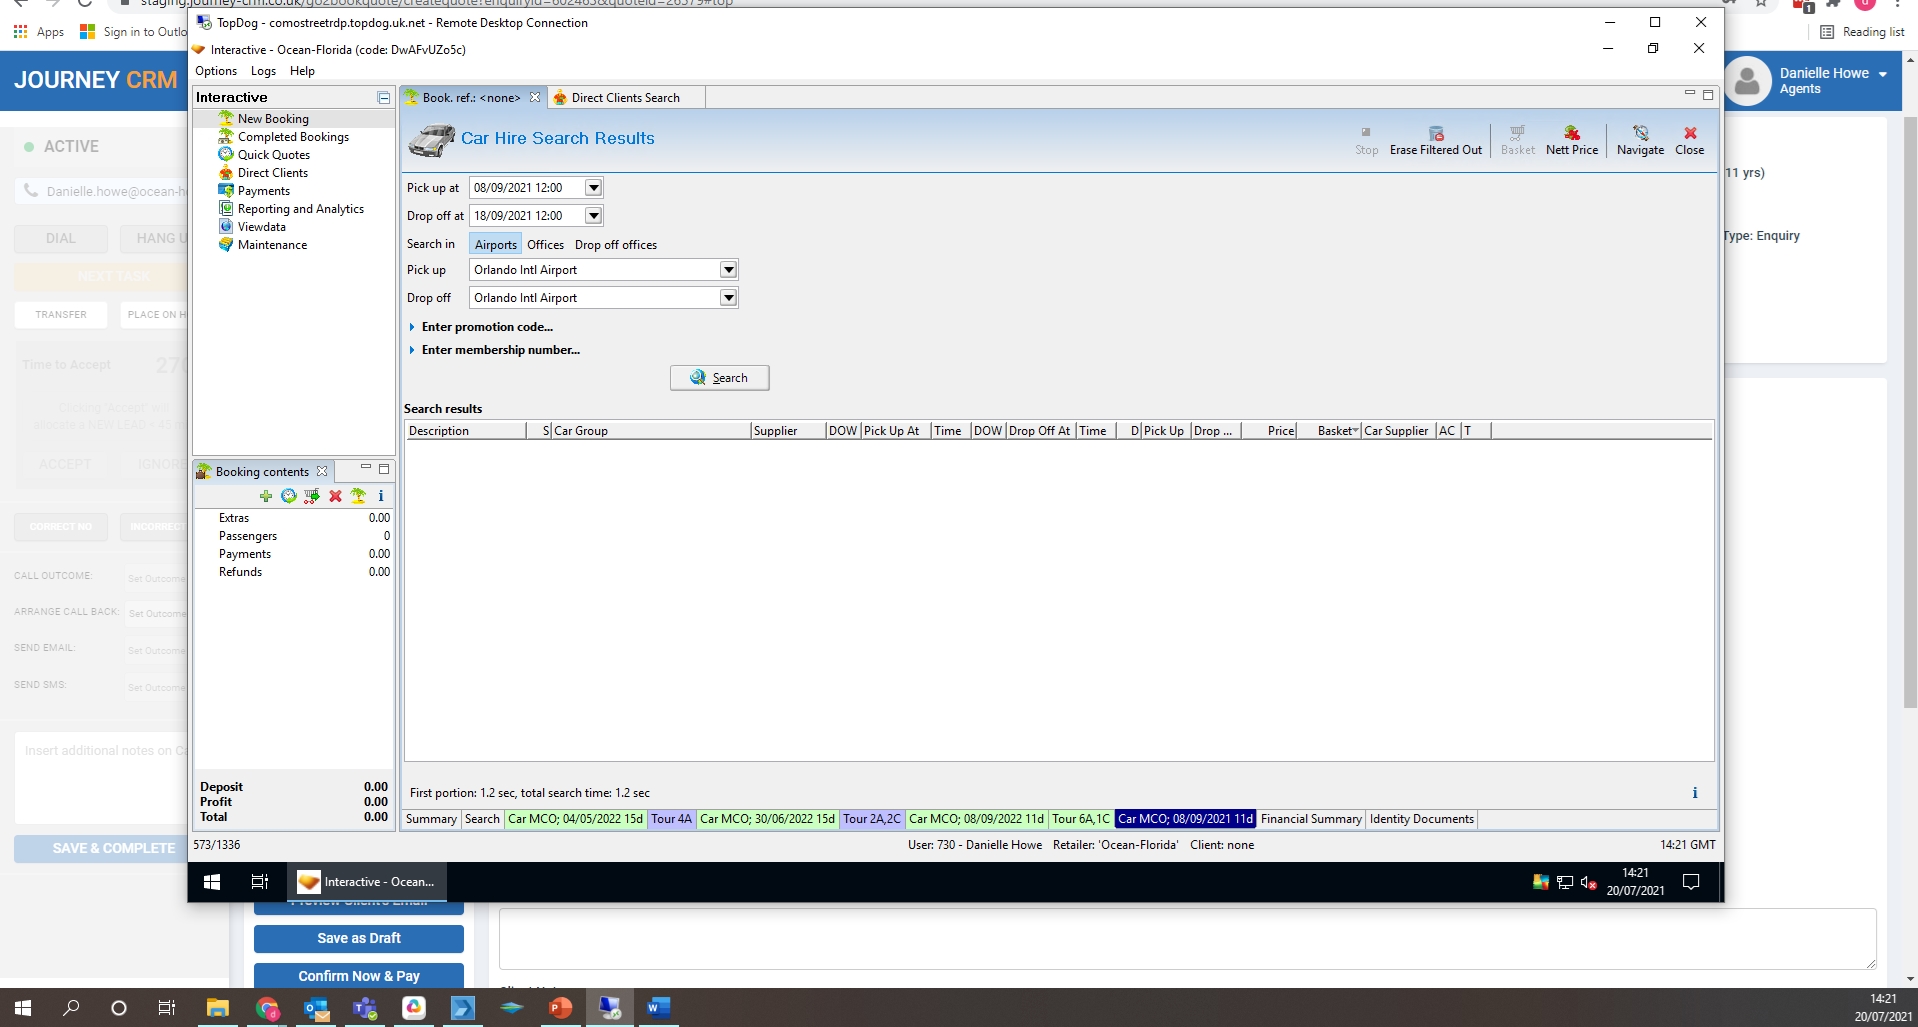Open the Pick up location dropdown
The height and width of the screenshot is (1027, 1918).
(728, 270)
